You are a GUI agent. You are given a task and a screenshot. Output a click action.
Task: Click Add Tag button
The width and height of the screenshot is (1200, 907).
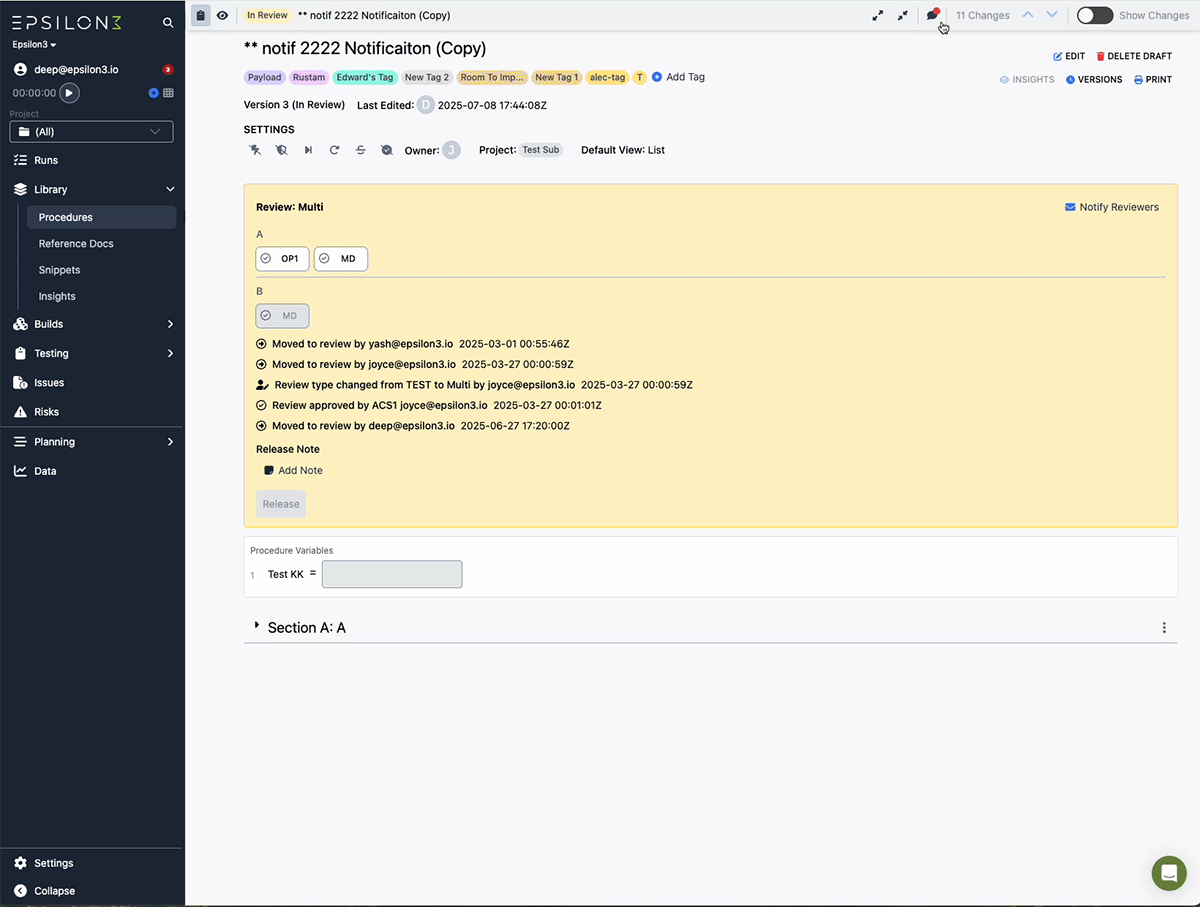[x=678, y=77]
